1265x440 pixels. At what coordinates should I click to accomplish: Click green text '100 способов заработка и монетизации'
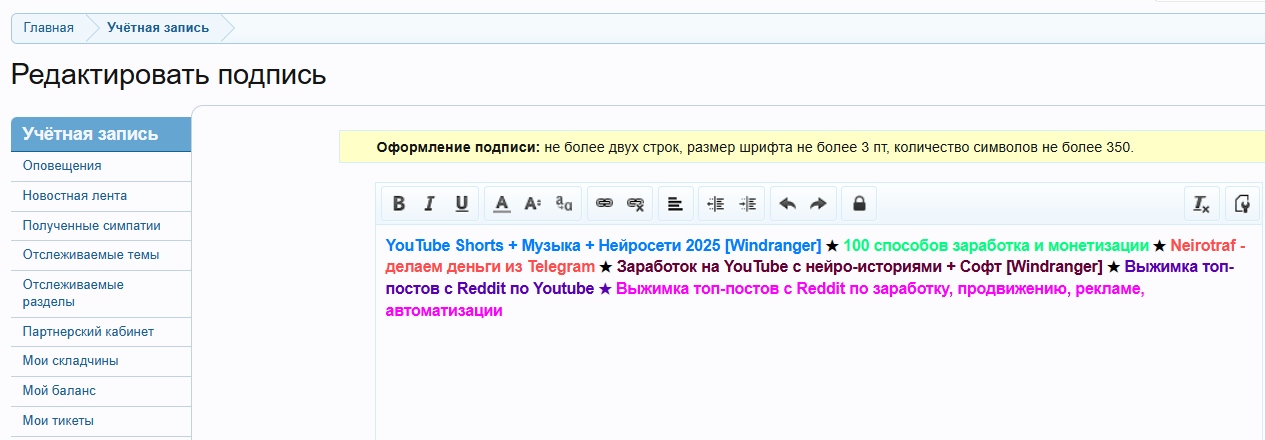[996, 245]
